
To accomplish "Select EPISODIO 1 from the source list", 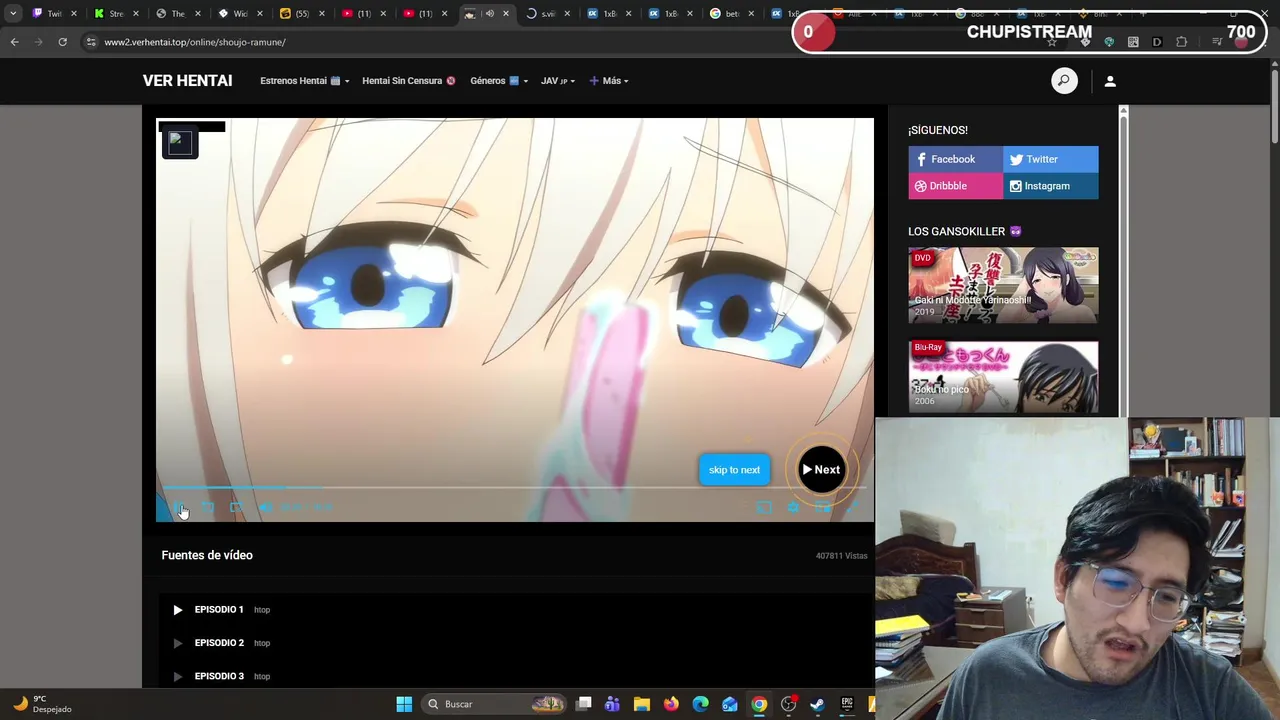I will 515,610.
